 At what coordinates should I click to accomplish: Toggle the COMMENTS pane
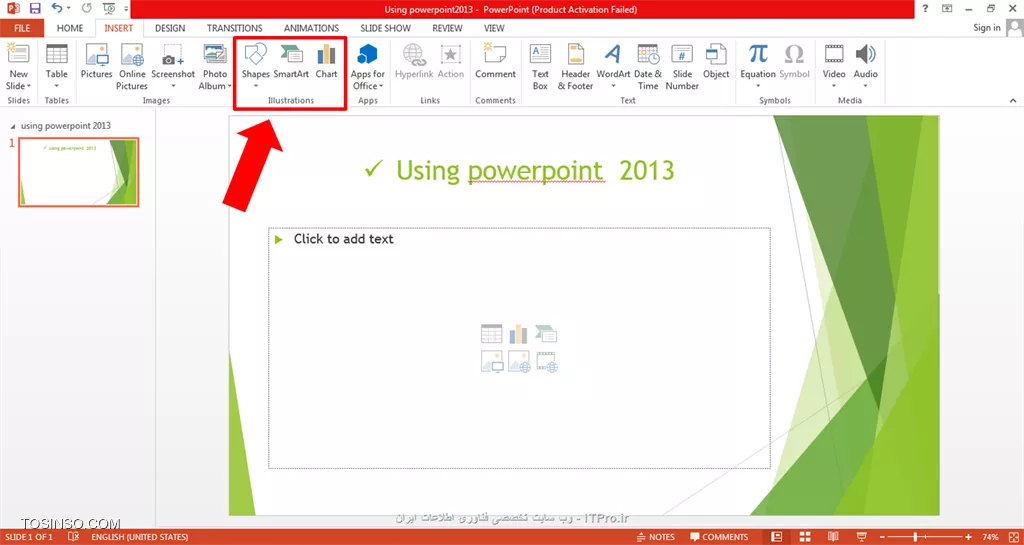coord(719,537)
